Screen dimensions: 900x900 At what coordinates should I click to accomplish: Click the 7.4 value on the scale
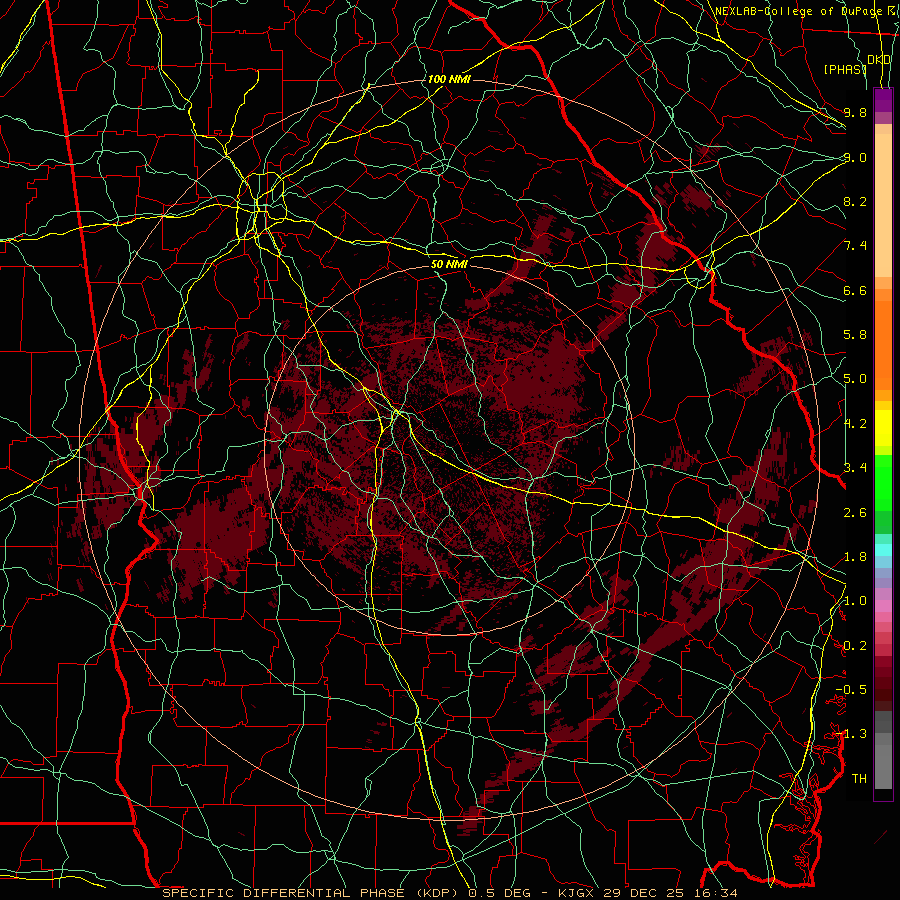[x=855, y=246]
